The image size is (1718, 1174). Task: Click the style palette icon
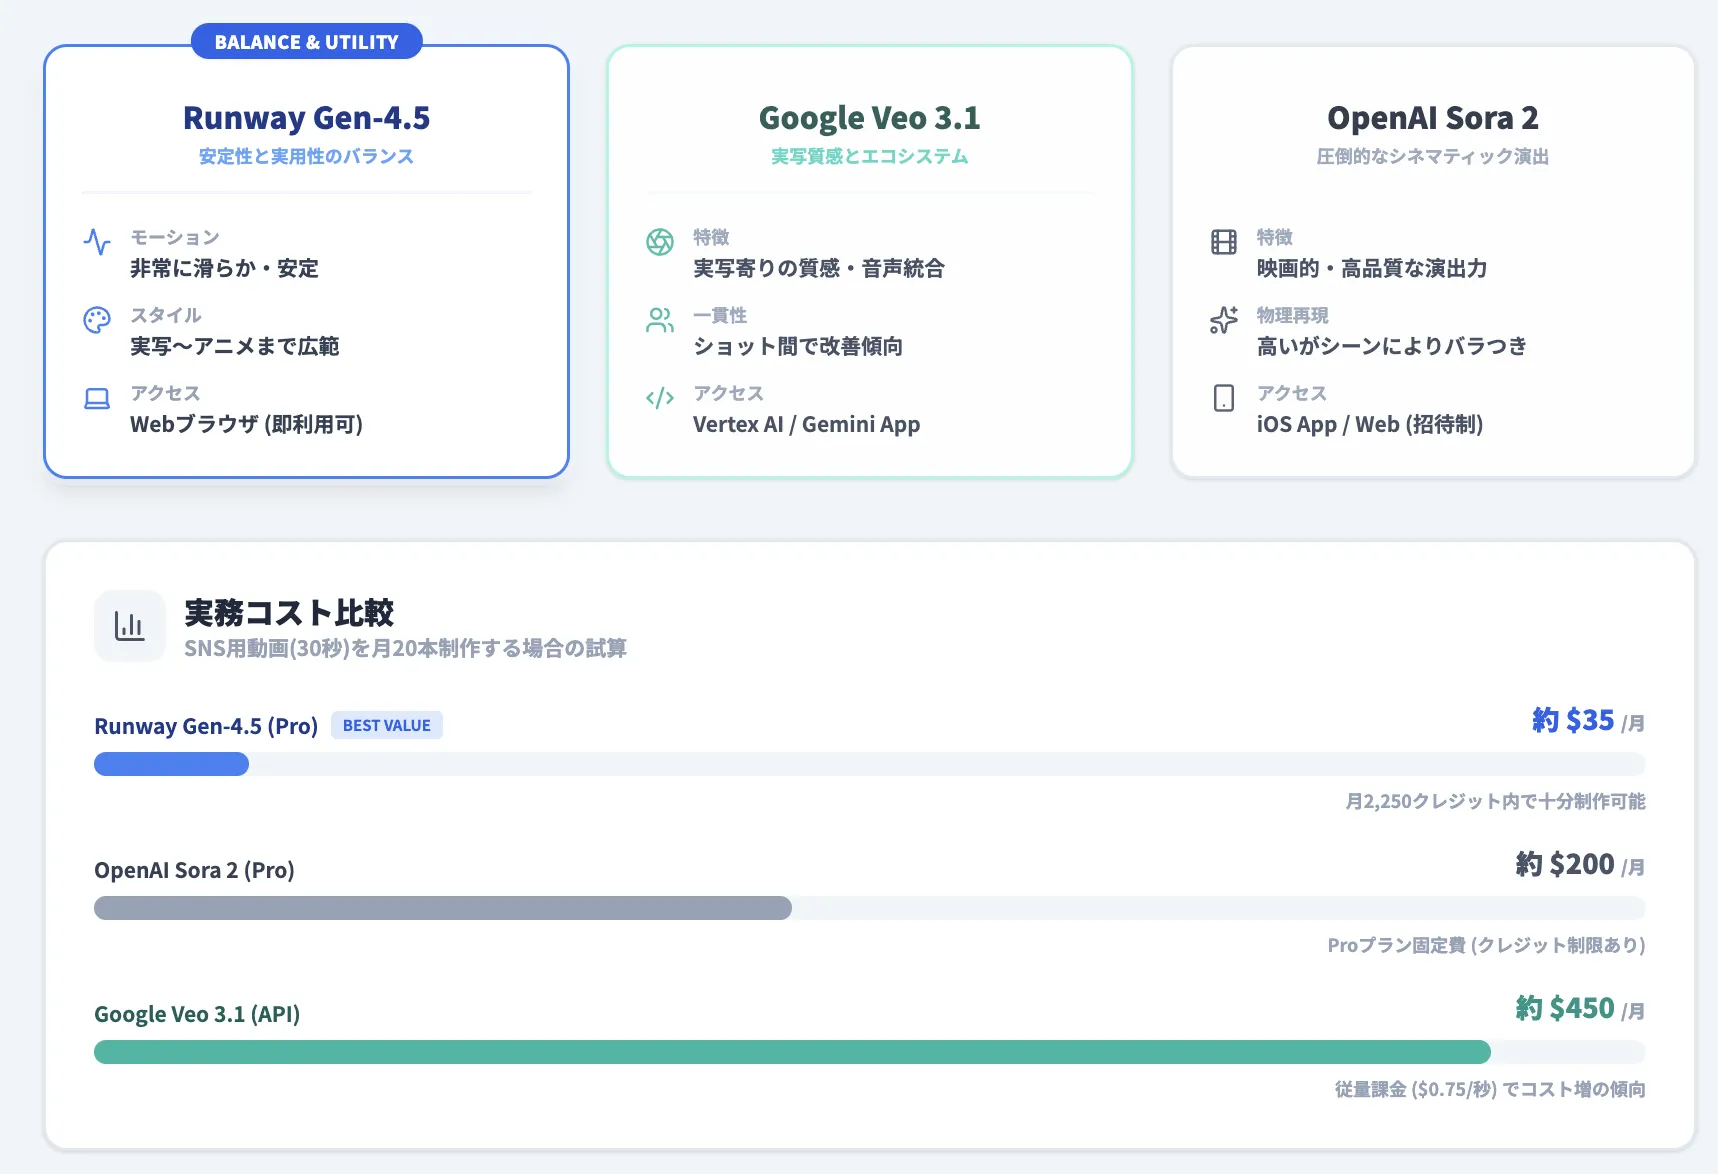97,320
